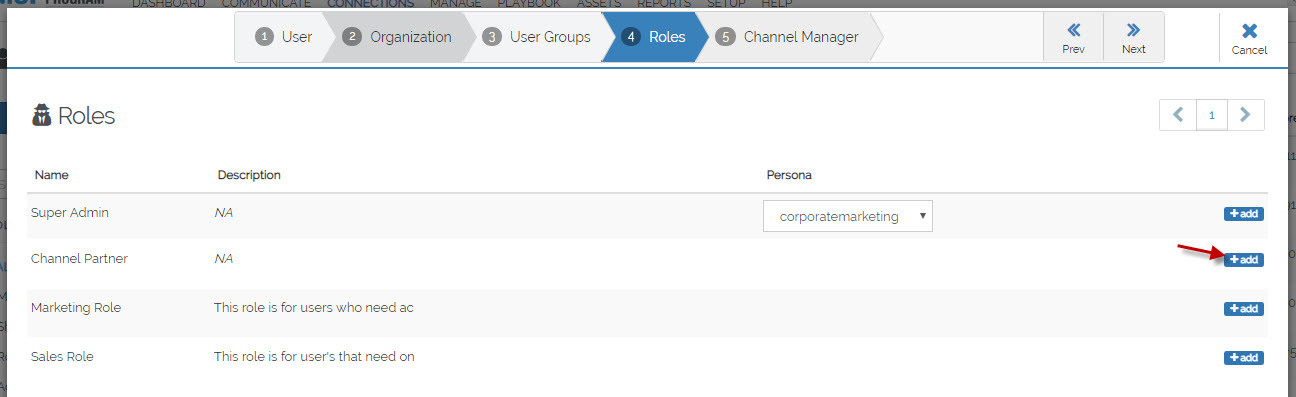This screenshot has height=397, width=1296.
Task: Click the Super Admin role name
Action: click(70, 213)
